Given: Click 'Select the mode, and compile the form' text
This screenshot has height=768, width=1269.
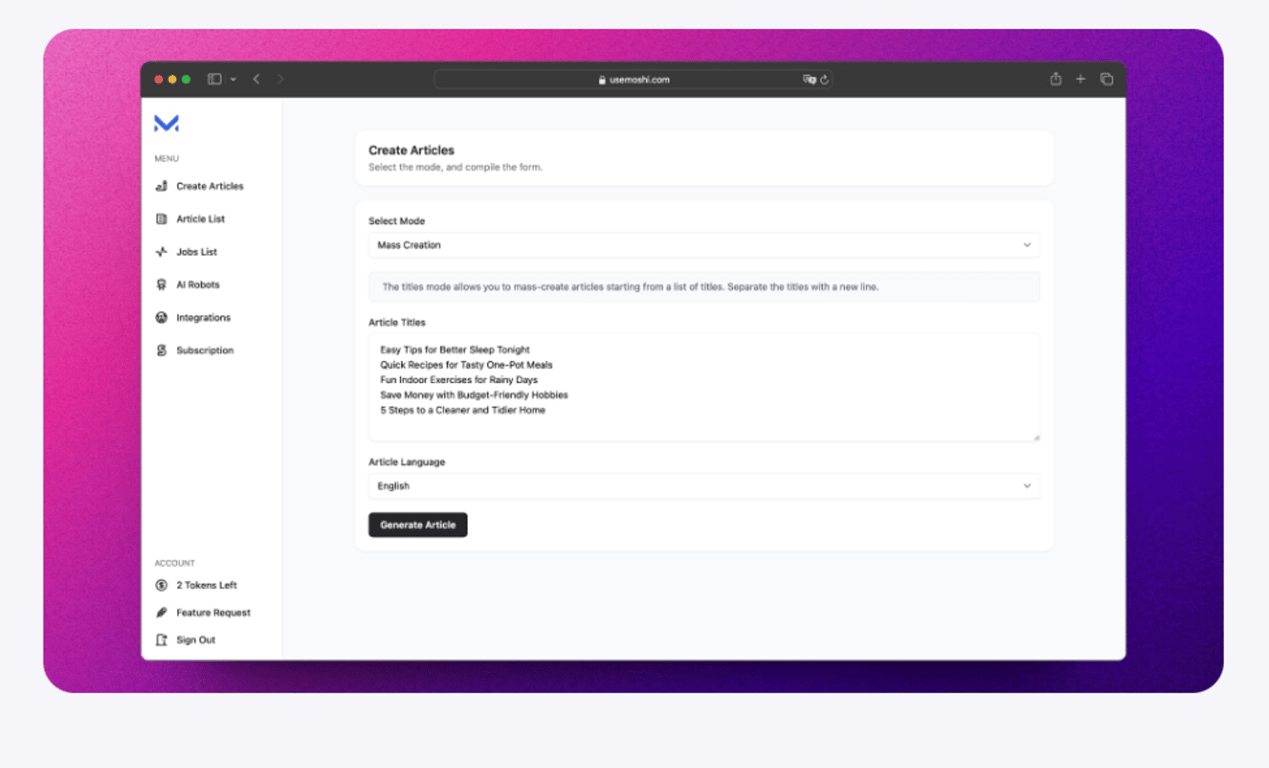Looking at the screenshot, I should point(455,167).
